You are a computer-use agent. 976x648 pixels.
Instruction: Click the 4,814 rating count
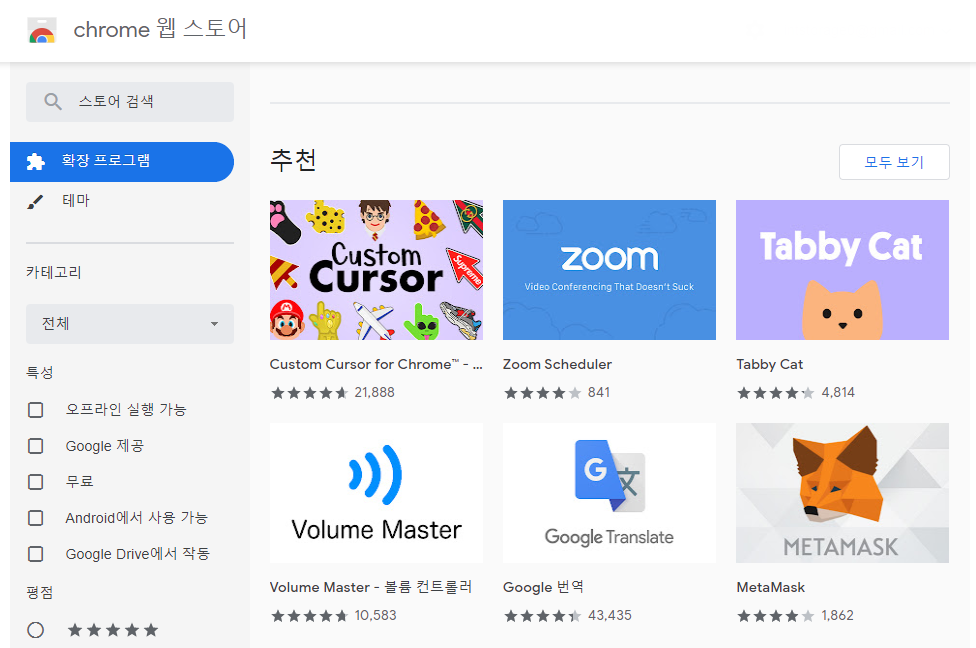[x=838, y=392]
